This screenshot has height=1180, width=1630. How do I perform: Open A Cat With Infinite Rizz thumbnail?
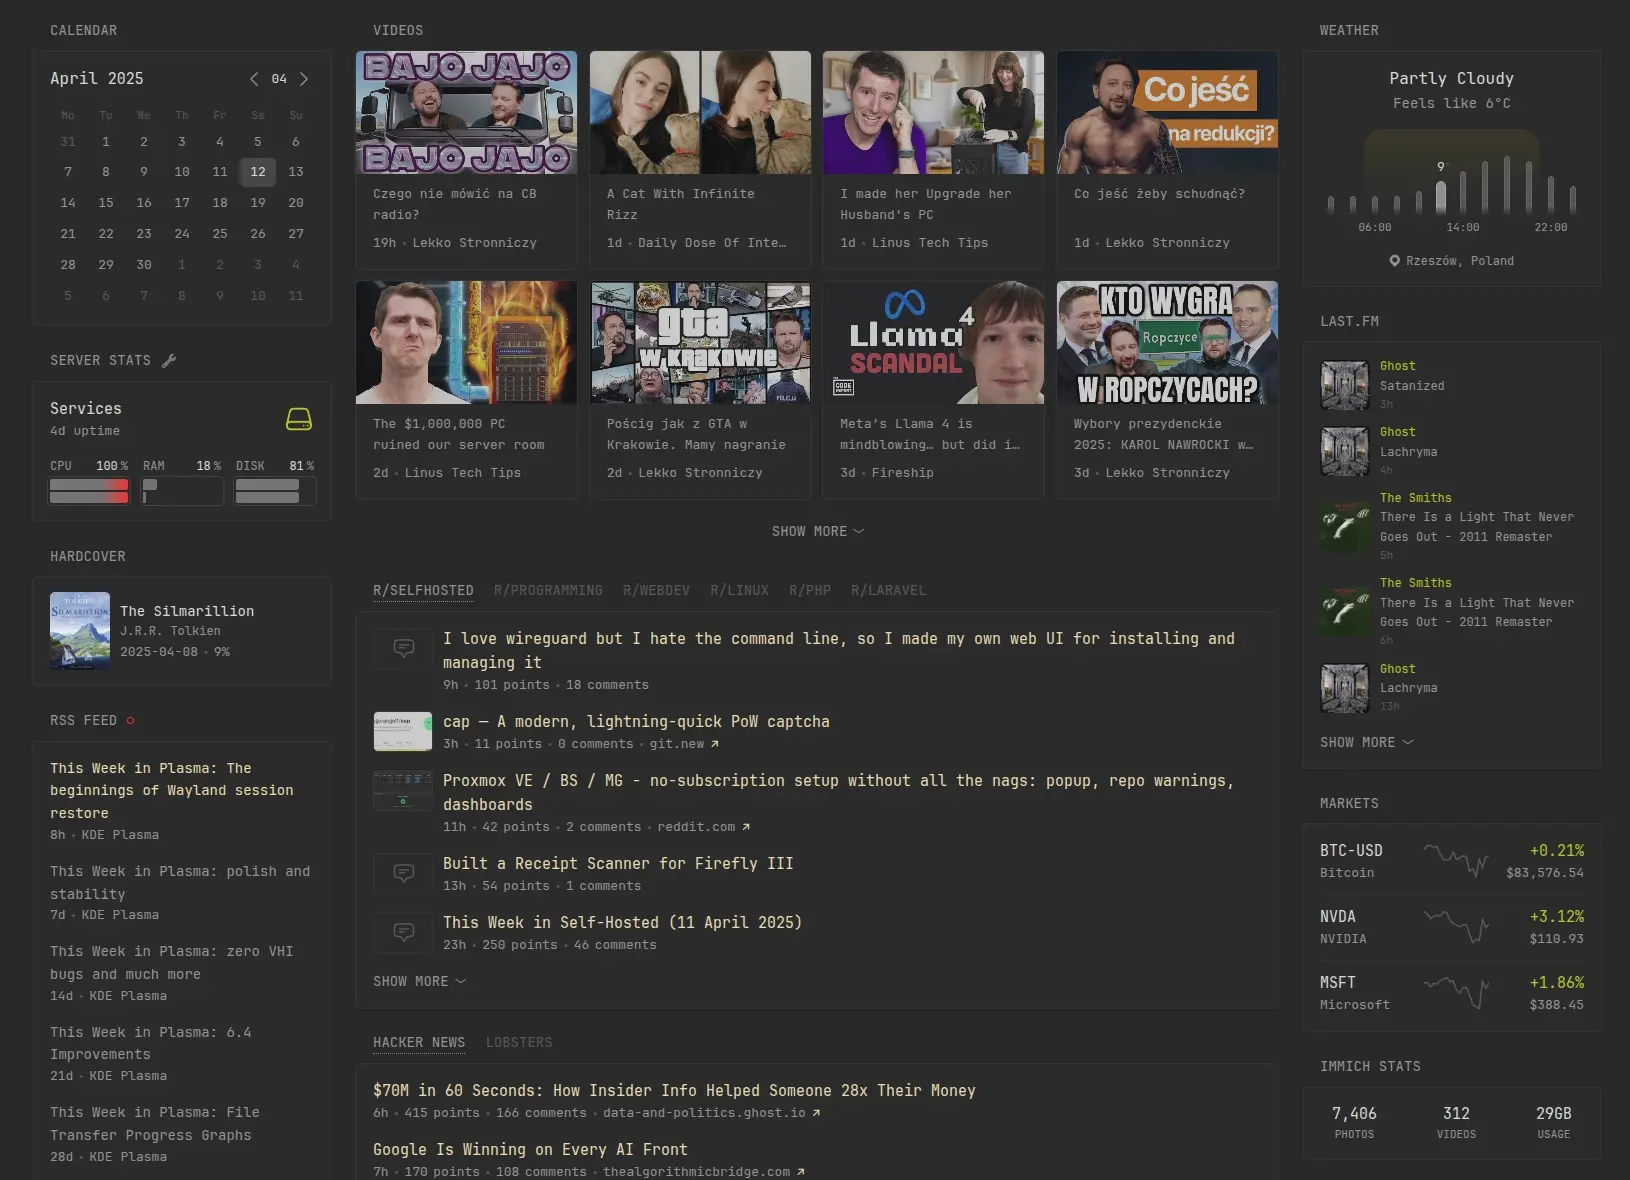[700, 113]
